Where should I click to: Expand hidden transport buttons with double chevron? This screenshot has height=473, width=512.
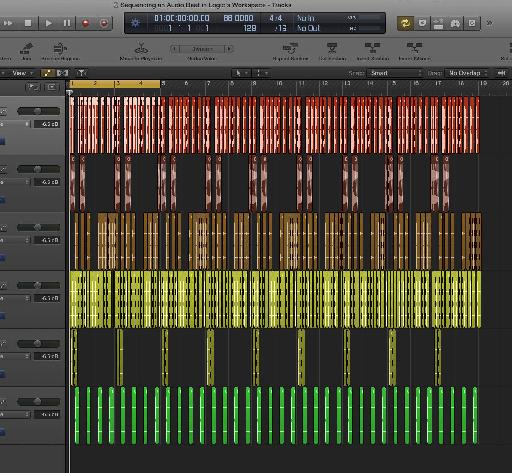point(489,23)
